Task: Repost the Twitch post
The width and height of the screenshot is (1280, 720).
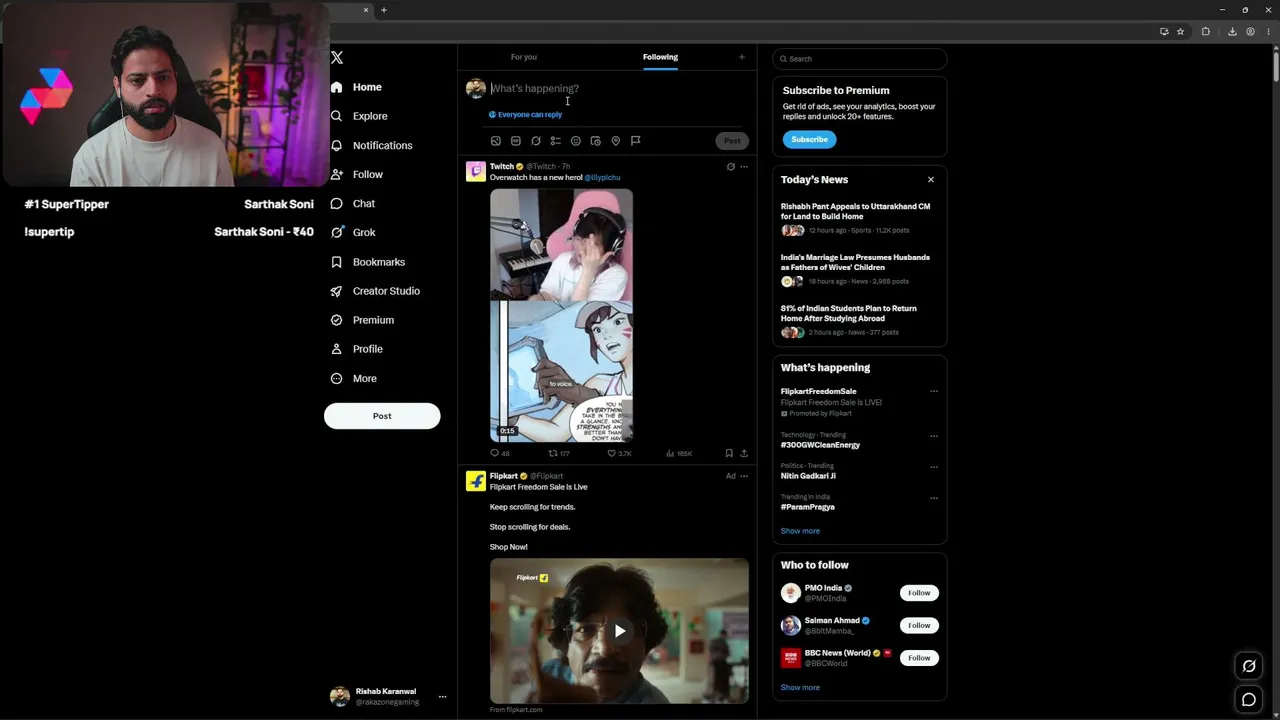Action: [558, 453]
